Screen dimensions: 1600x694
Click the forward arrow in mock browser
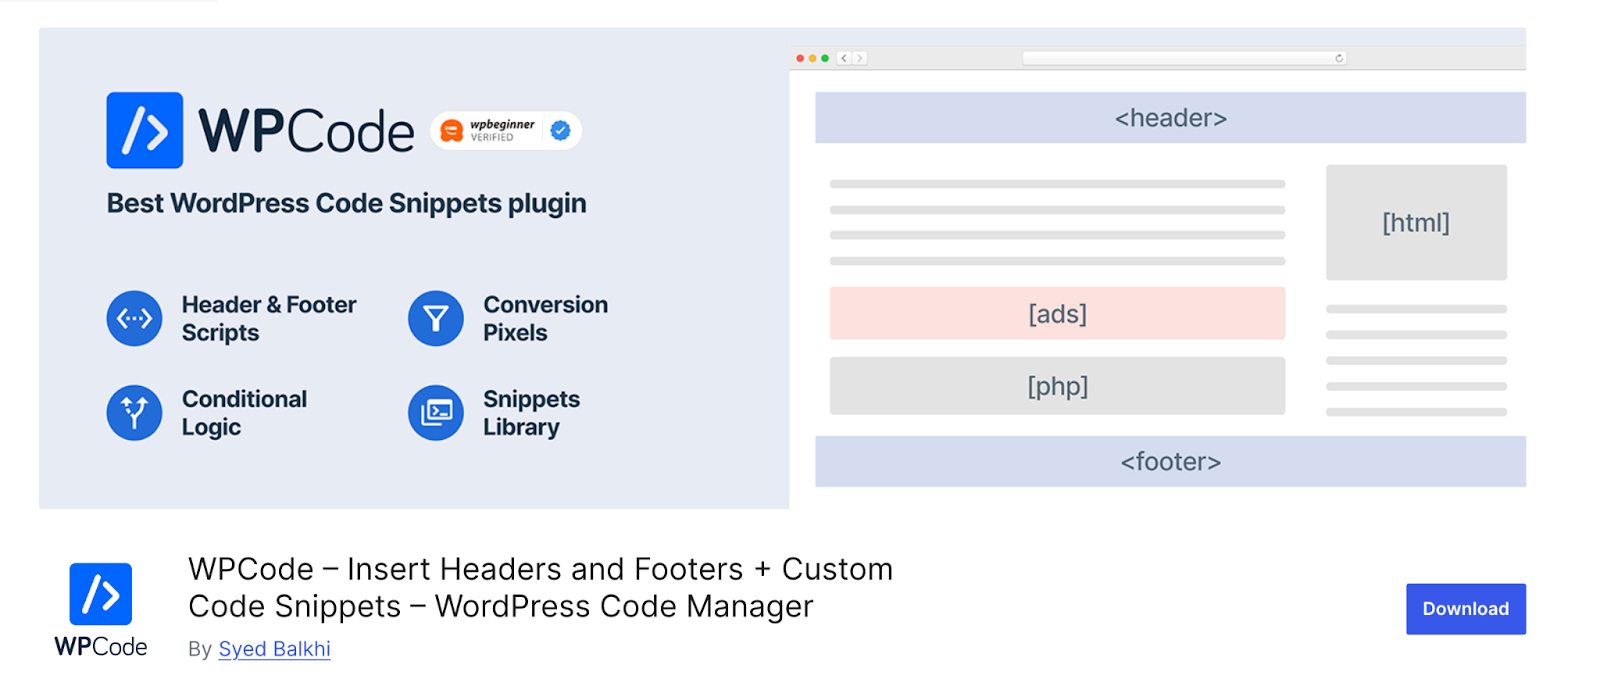(860, 58)
